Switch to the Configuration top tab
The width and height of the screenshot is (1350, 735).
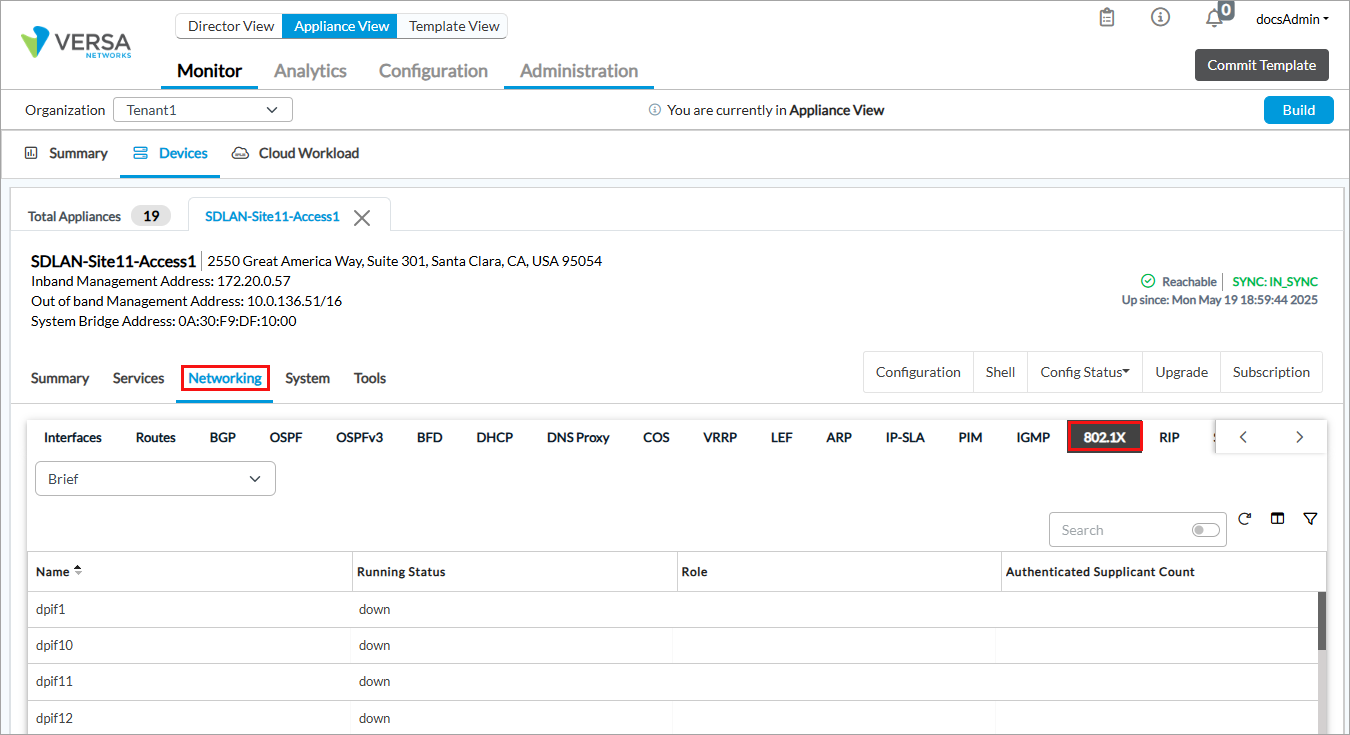433,71
